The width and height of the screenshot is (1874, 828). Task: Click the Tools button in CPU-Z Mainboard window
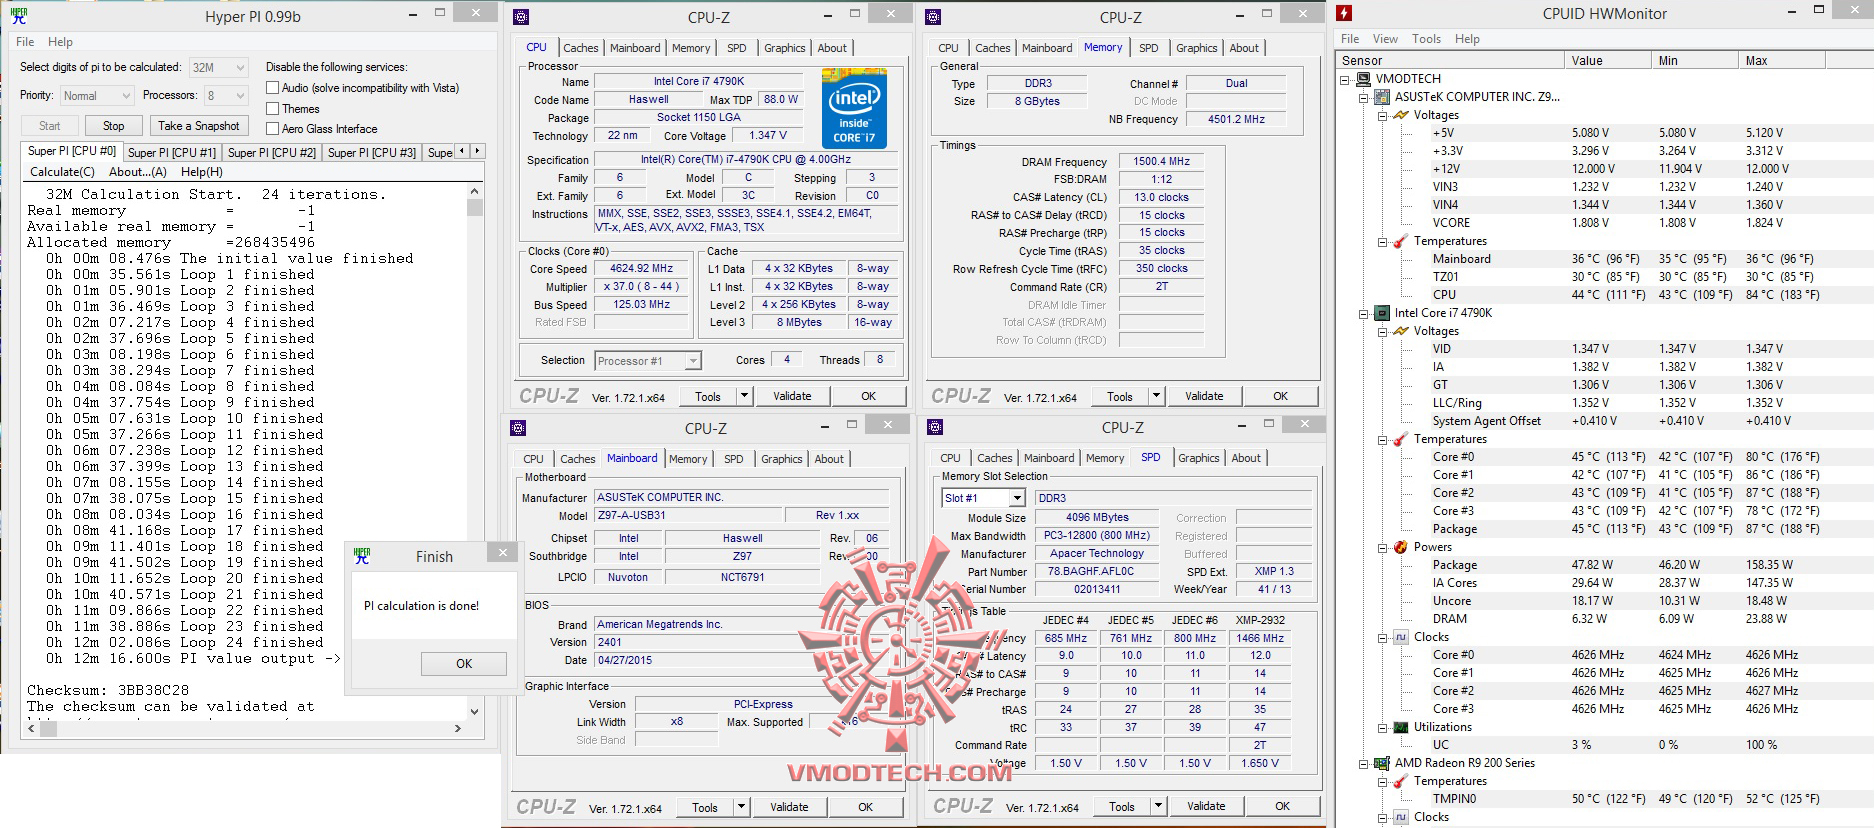point(705,807)
